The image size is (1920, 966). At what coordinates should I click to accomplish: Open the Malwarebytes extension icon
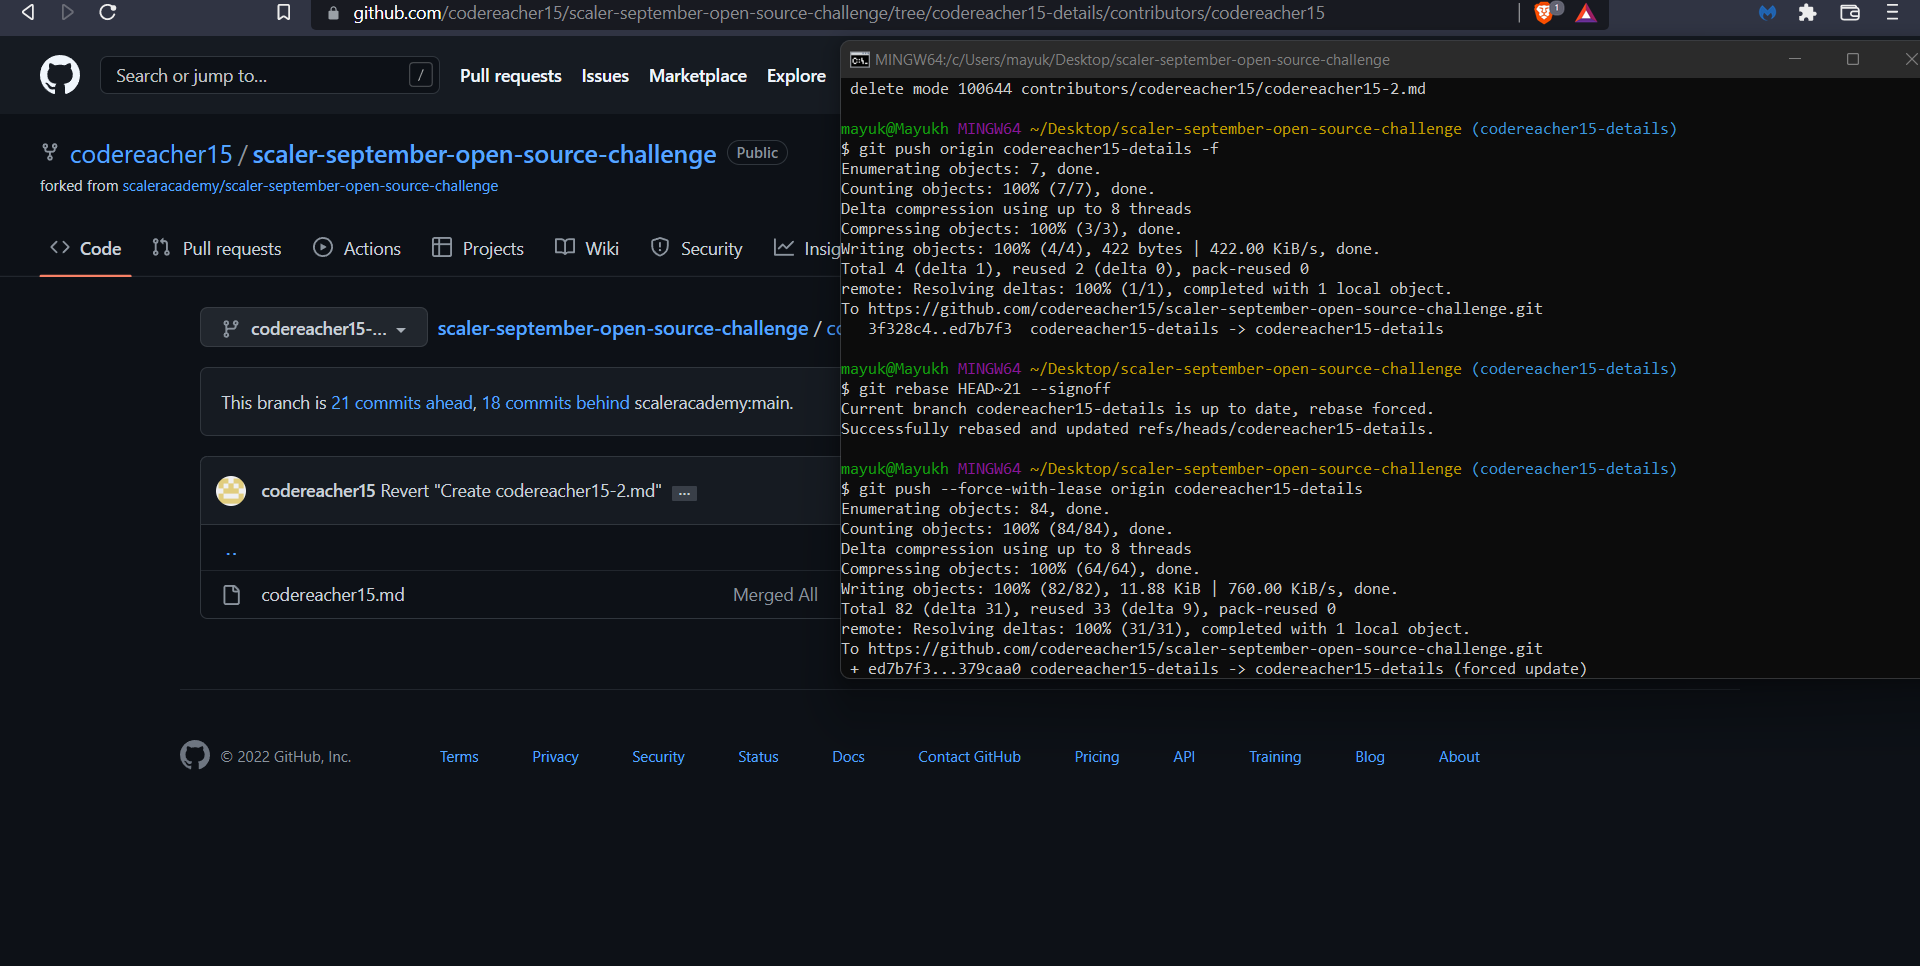tap(1768, 13)
